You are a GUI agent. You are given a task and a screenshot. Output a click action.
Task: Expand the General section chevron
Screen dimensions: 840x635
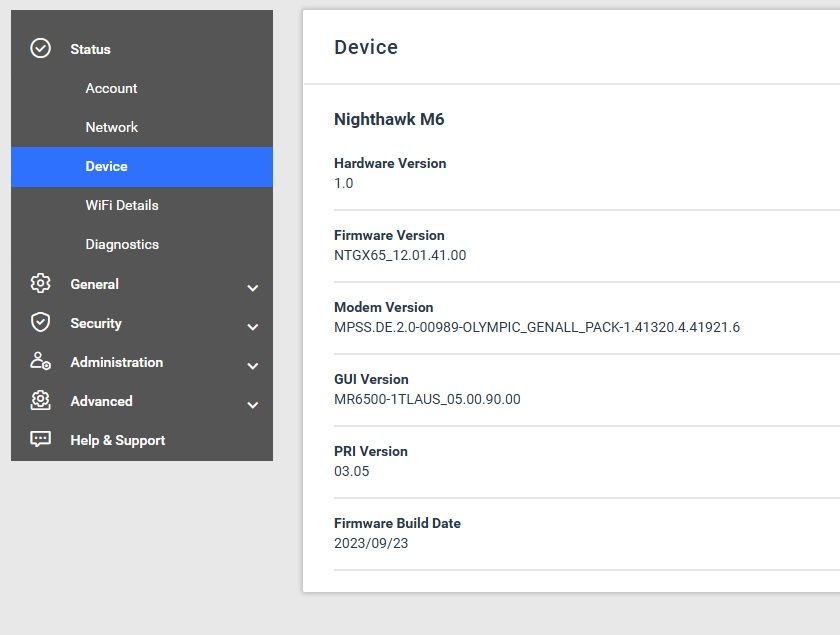click(253, 288)
